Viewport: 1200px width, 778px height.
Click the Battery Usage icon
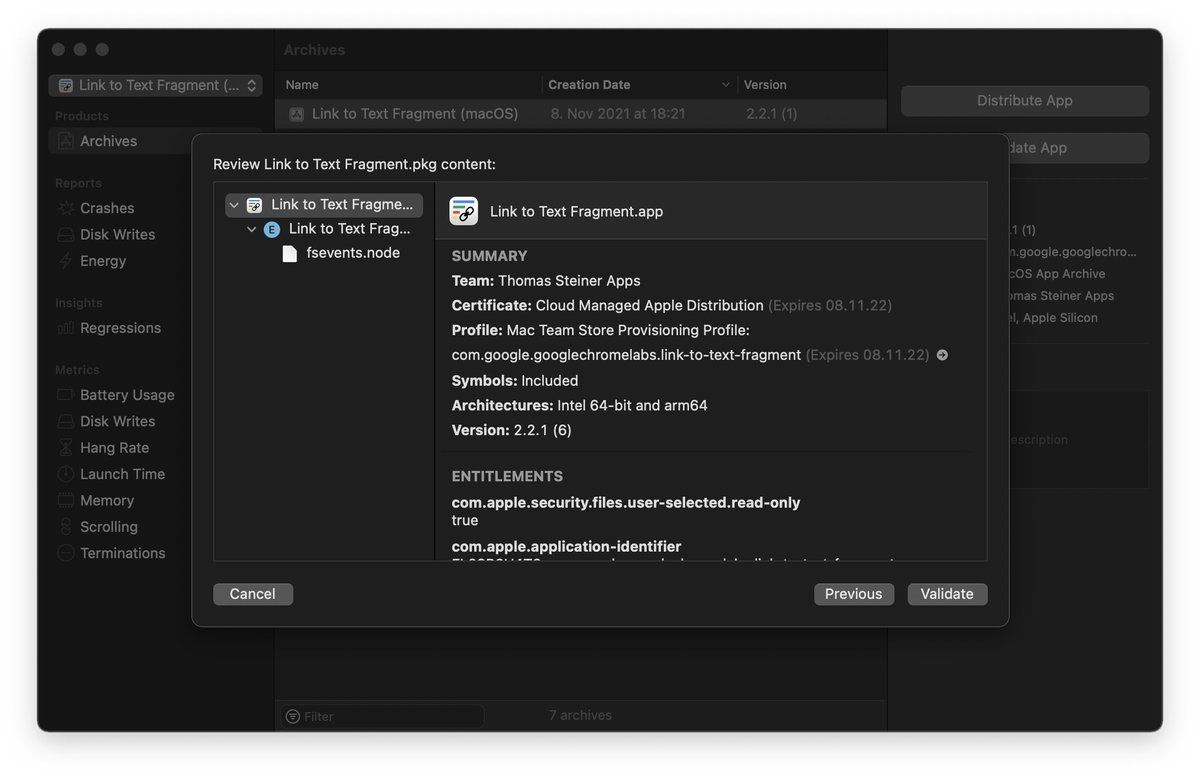click(x=66, y=395)
